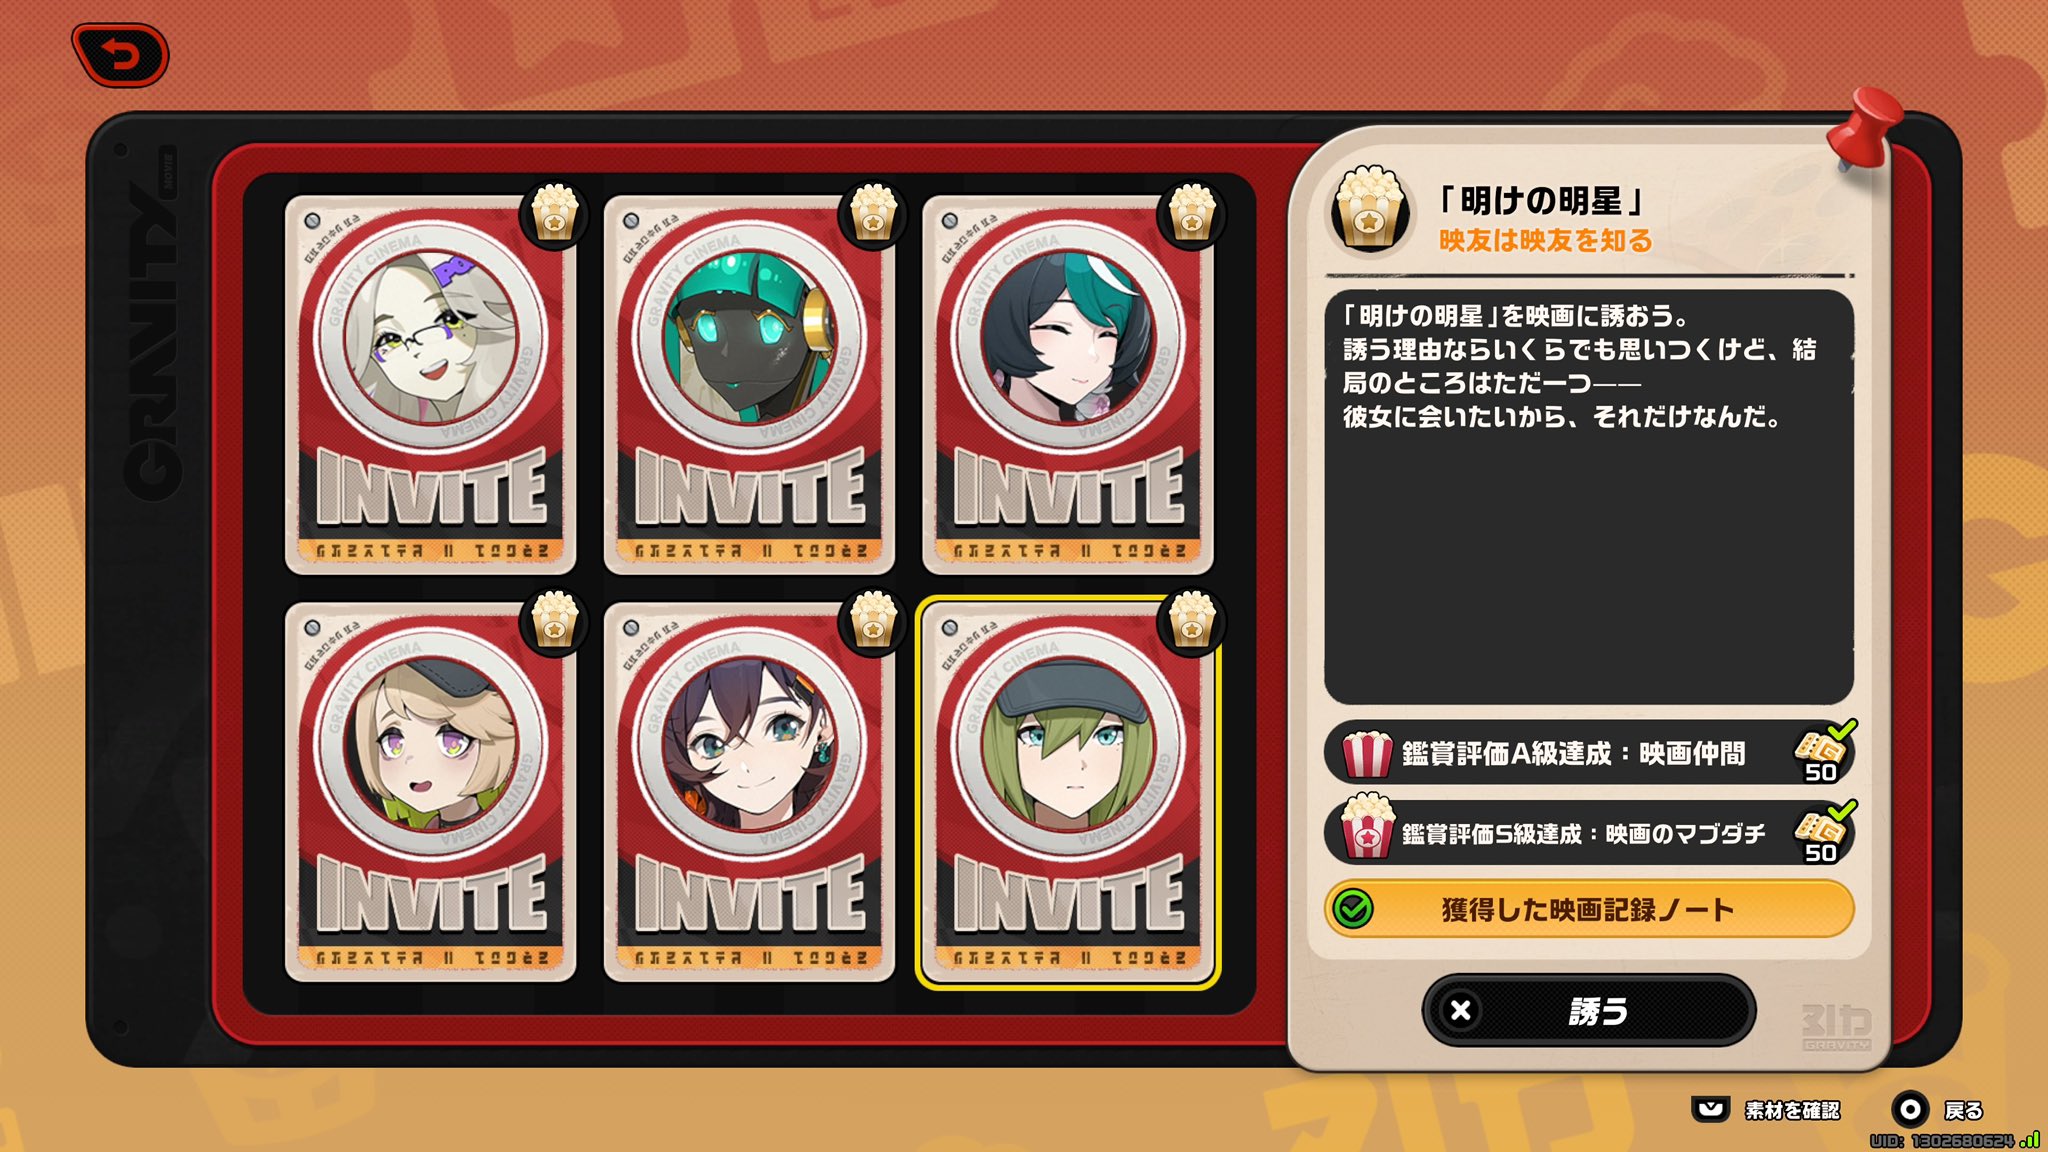Image resolution: width=2048 pixels, height=1152 pixels.
Task: Select the white-haired glasses girl invite card
Action: pos(431,385)
